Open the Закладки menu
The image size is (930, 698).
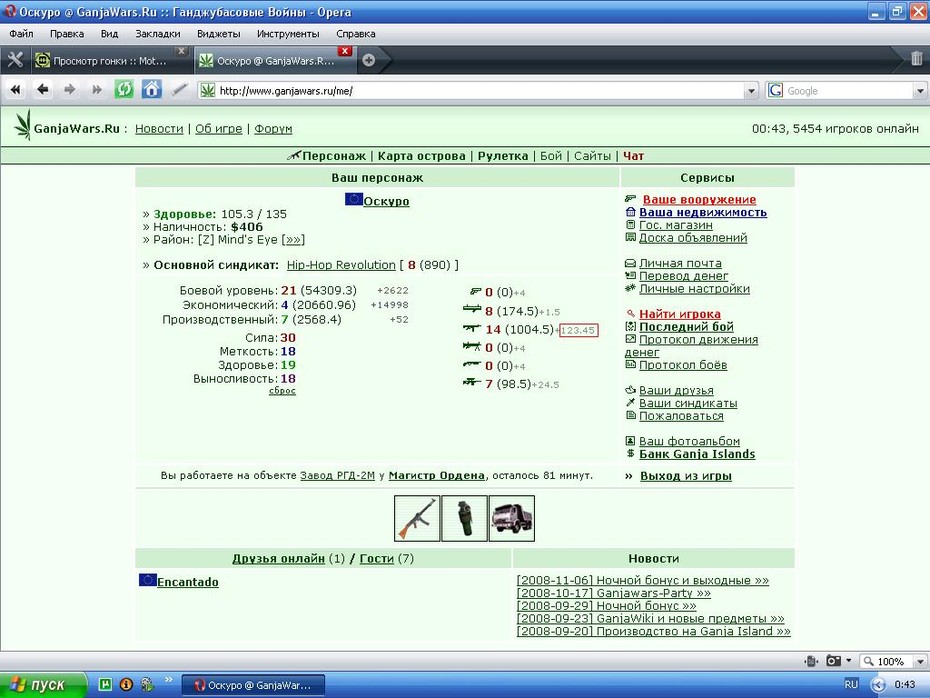(158, 34)
